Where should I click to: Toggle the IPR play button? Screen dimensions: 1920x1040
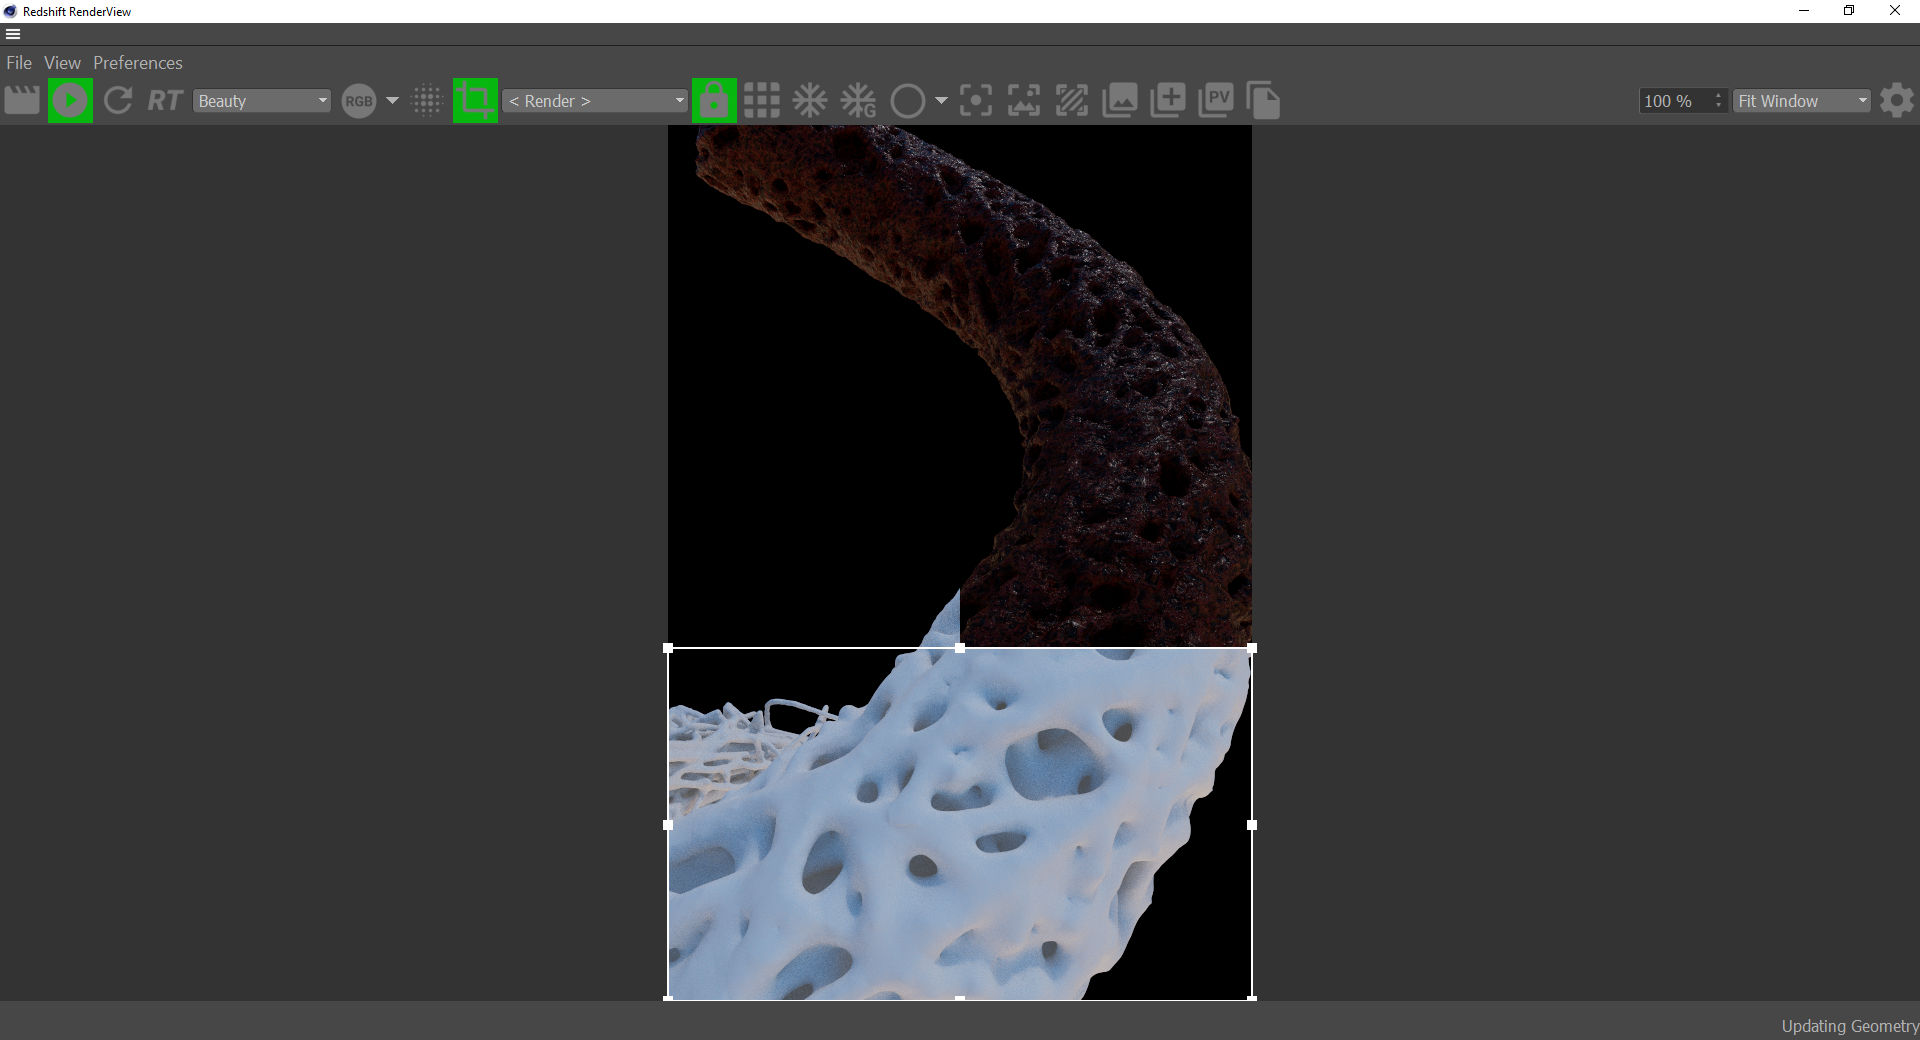click(x=70, y=101)
